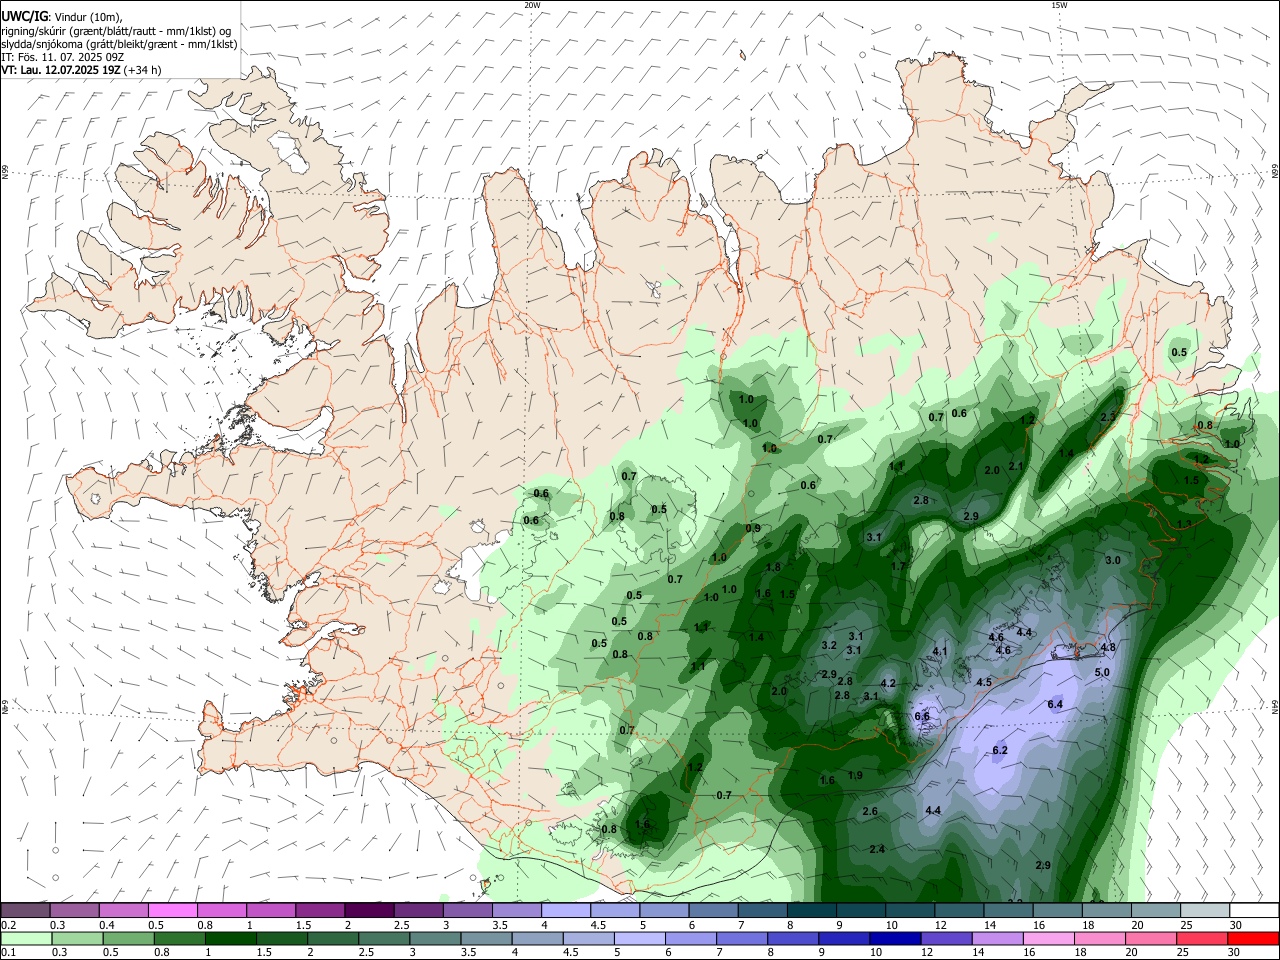This screenshot has height=960, width=1280.
Task: Click the 4.1 precipitation value
Action: coord(940,652)
